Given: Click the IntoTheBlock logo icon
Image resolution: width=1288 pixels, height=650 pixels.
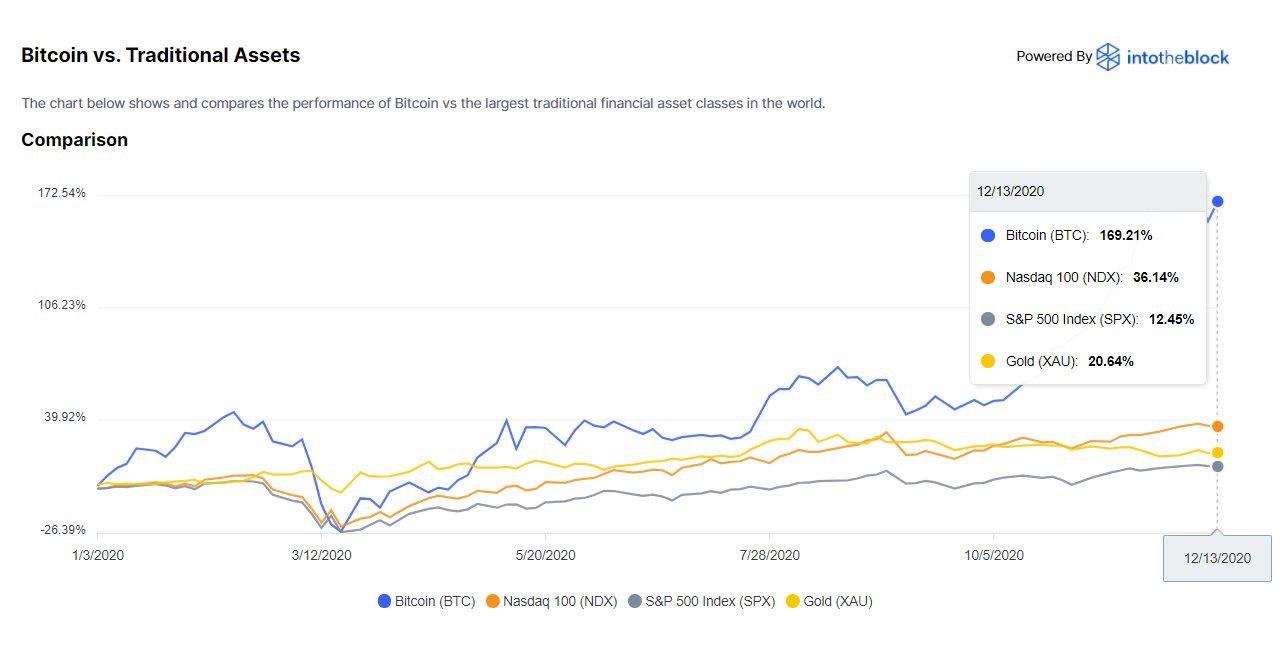Looking at the screenshot, I should pyautogui.click(x=1108, y=57).
